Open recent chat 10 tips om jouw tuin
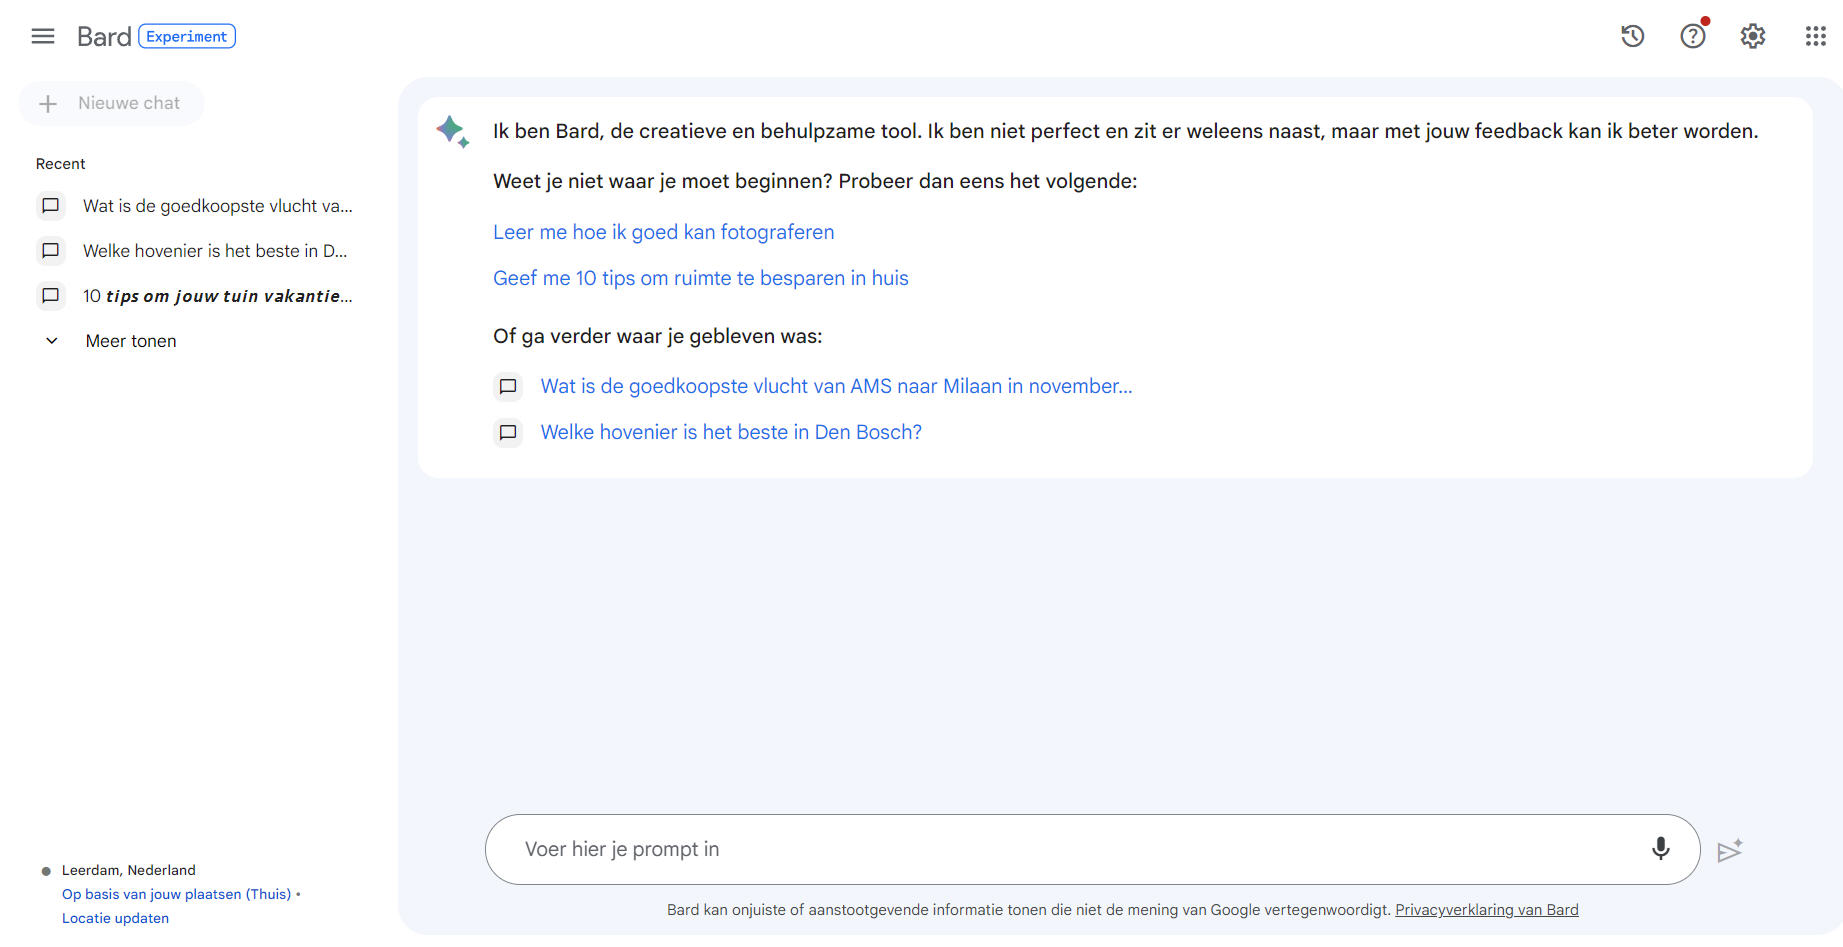Screen dimensions: 1843x947 click(196, 296)
